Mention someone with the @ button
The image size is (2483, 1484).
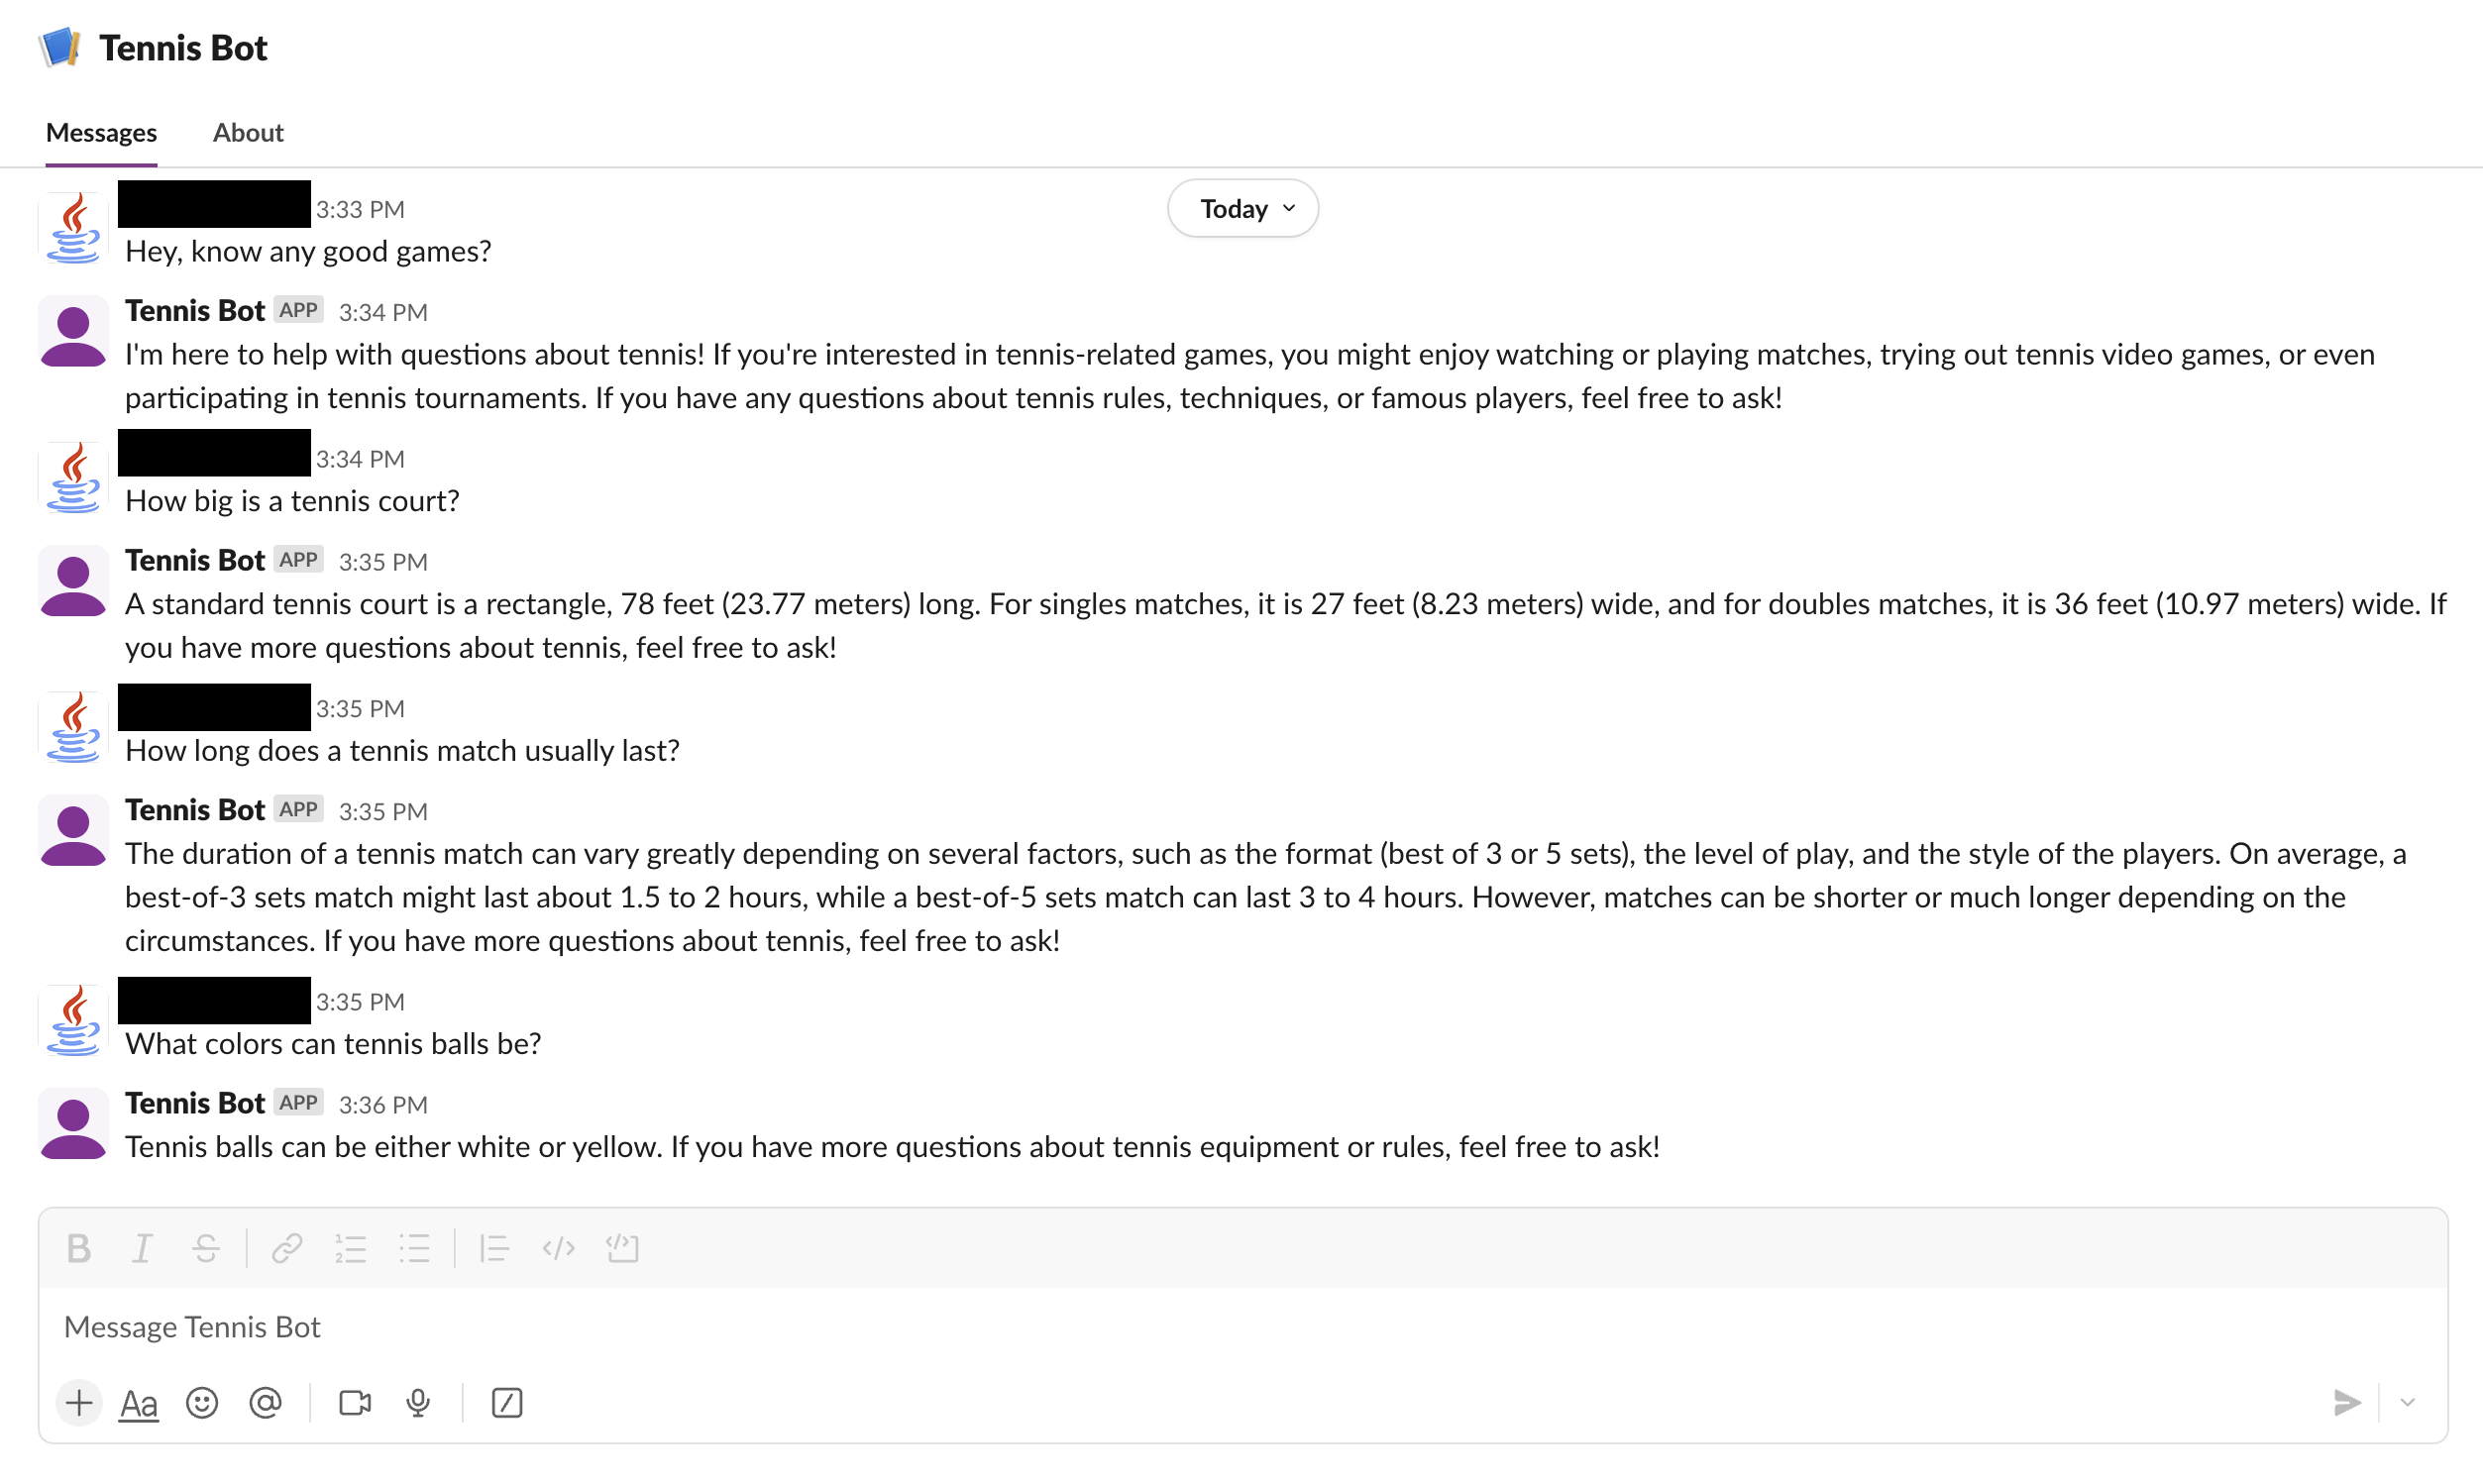(x=265, y=1402)
